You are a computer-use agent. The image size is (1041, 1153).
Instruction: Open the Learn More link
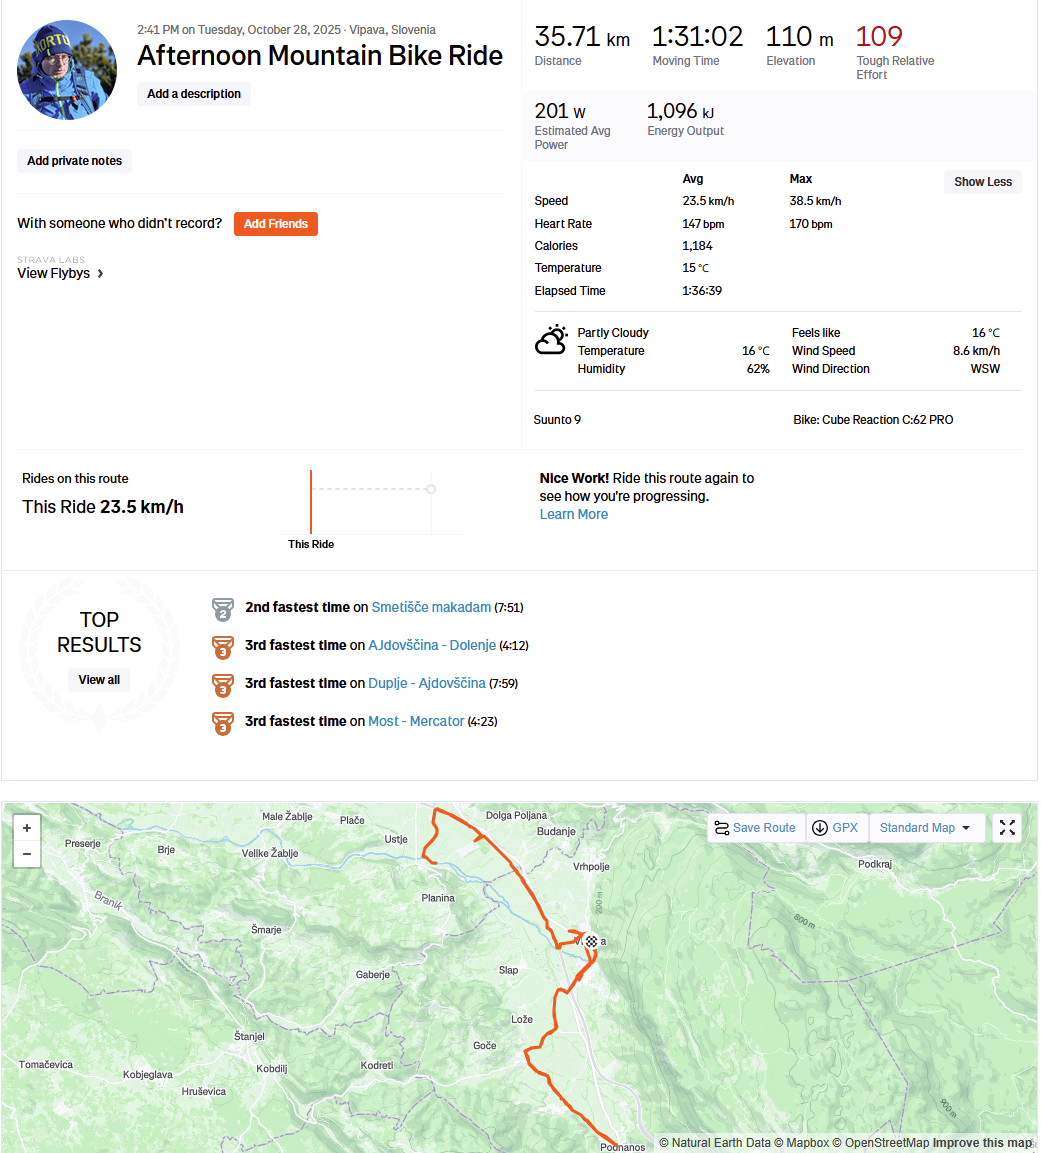[x=573, y=514]
